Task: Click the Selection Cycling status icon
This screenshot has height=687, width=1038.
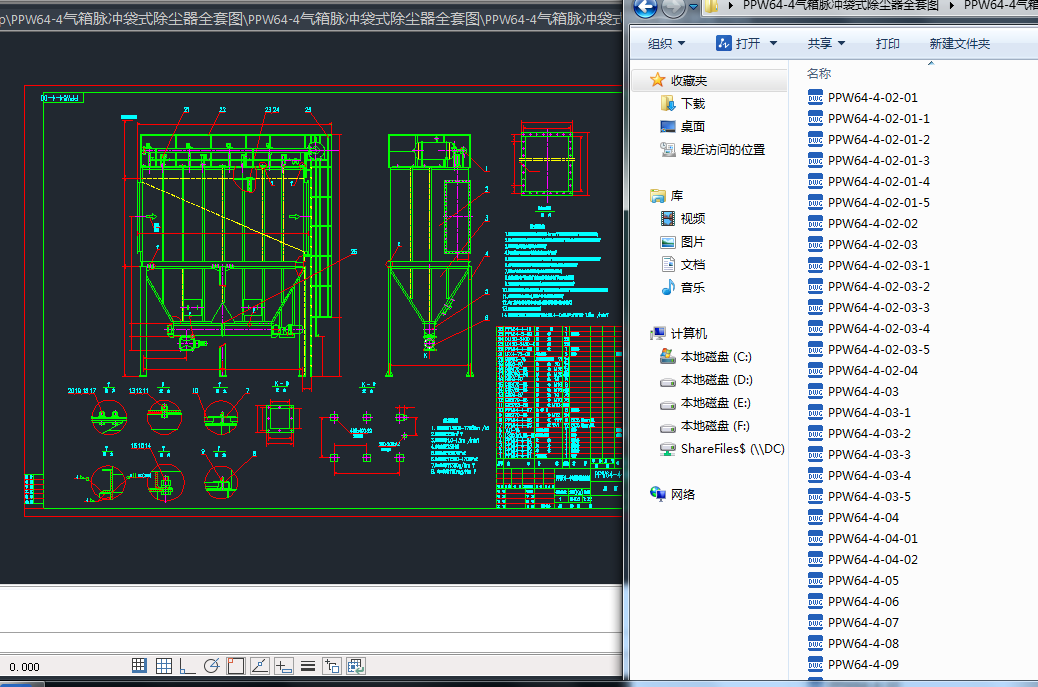Action: [x=355, y=666]
